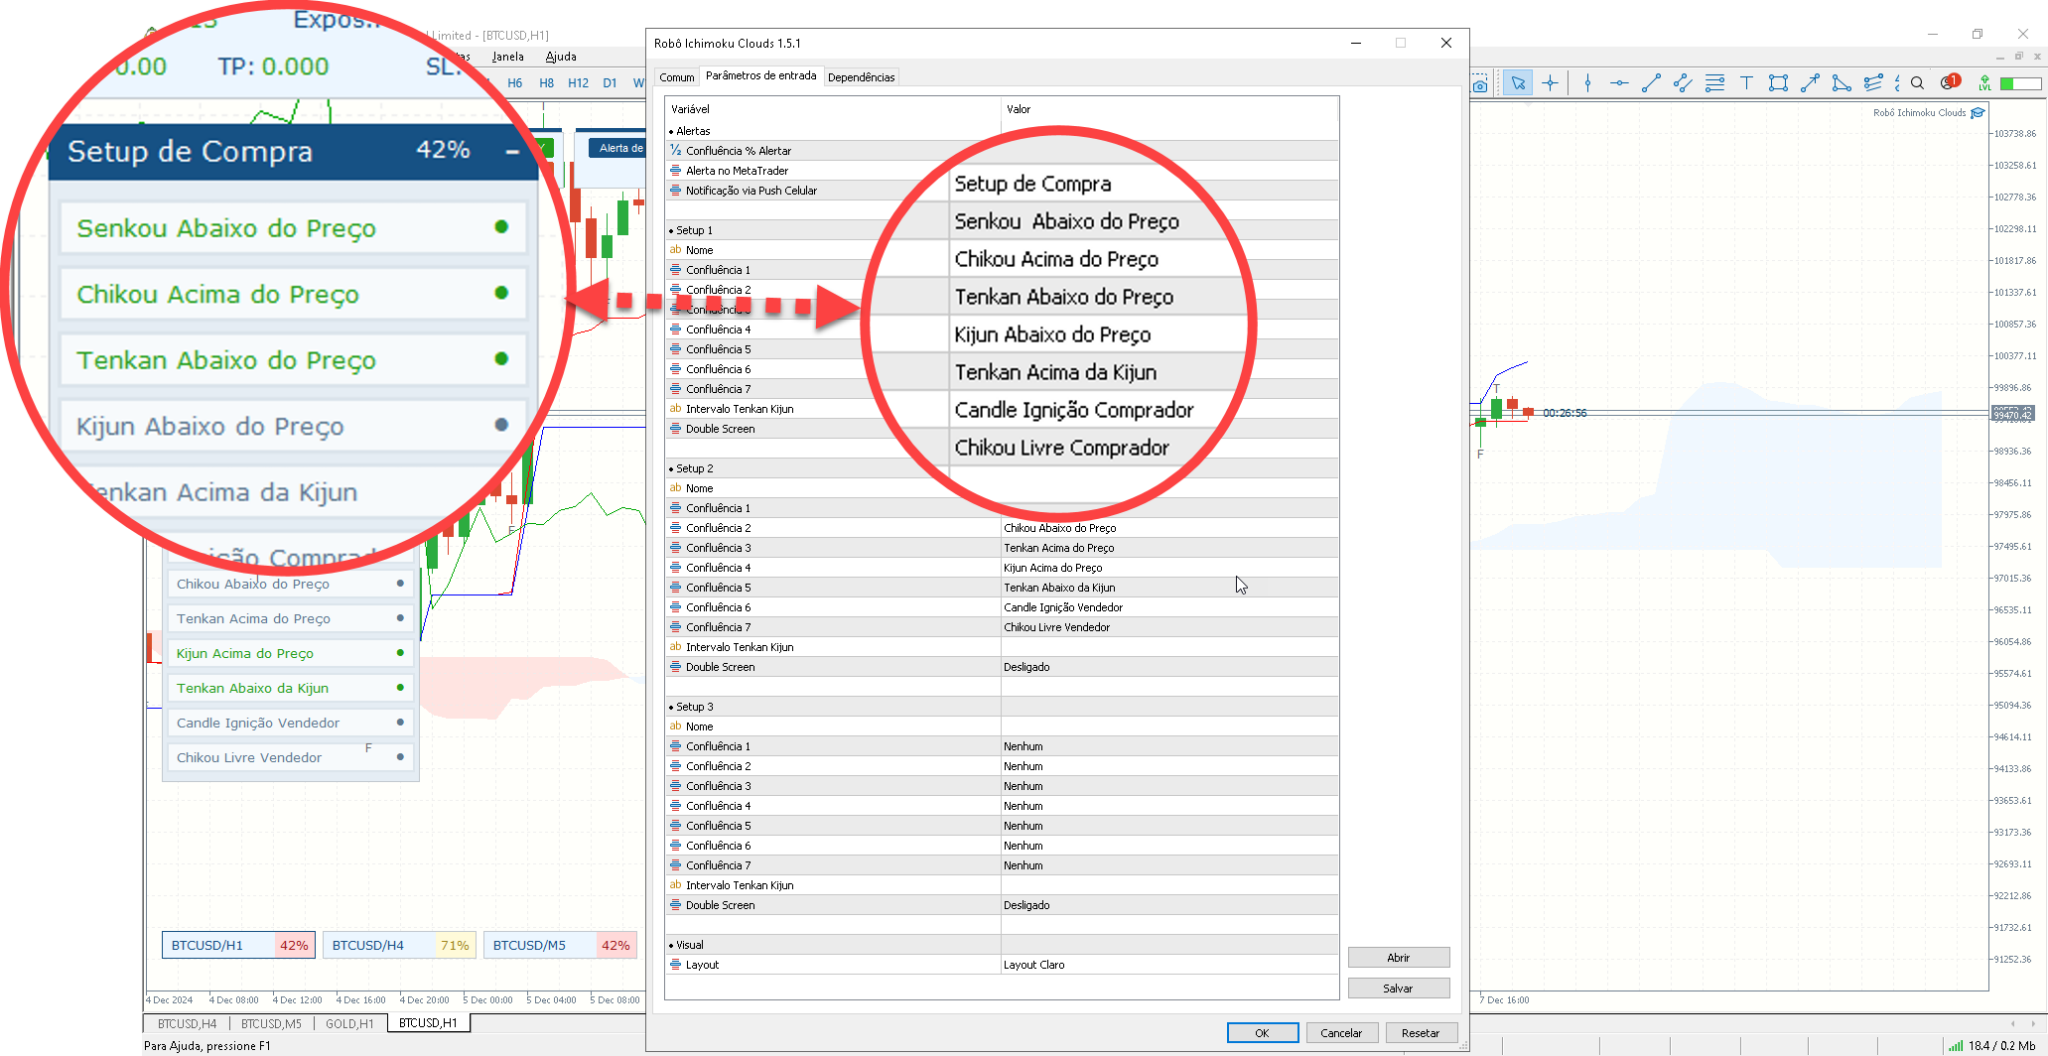Viewport: 2048px width, 1056px height.
Task: Select the text label tool
Action: pos(1746,84)
